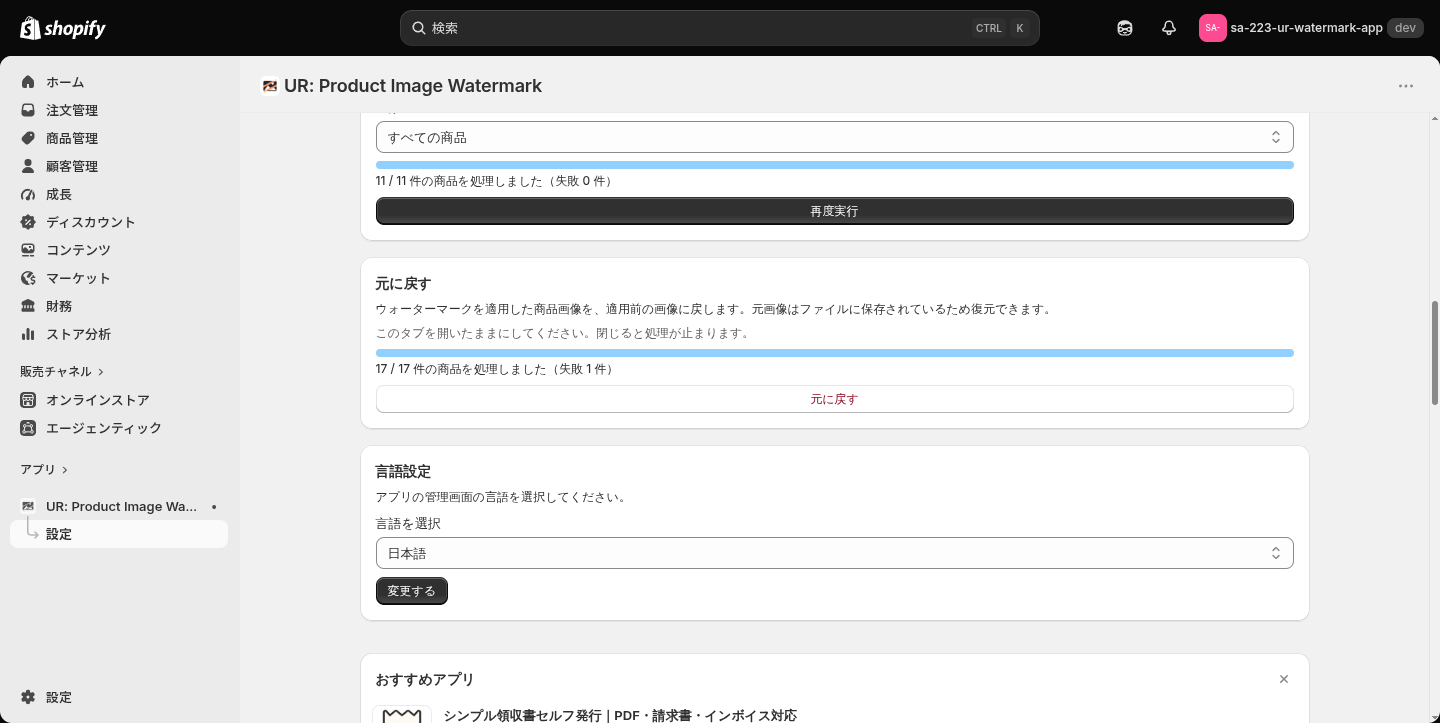Click the SA- store avatar
This screenshot has width=1440, height=723.
pos(1212,28)
